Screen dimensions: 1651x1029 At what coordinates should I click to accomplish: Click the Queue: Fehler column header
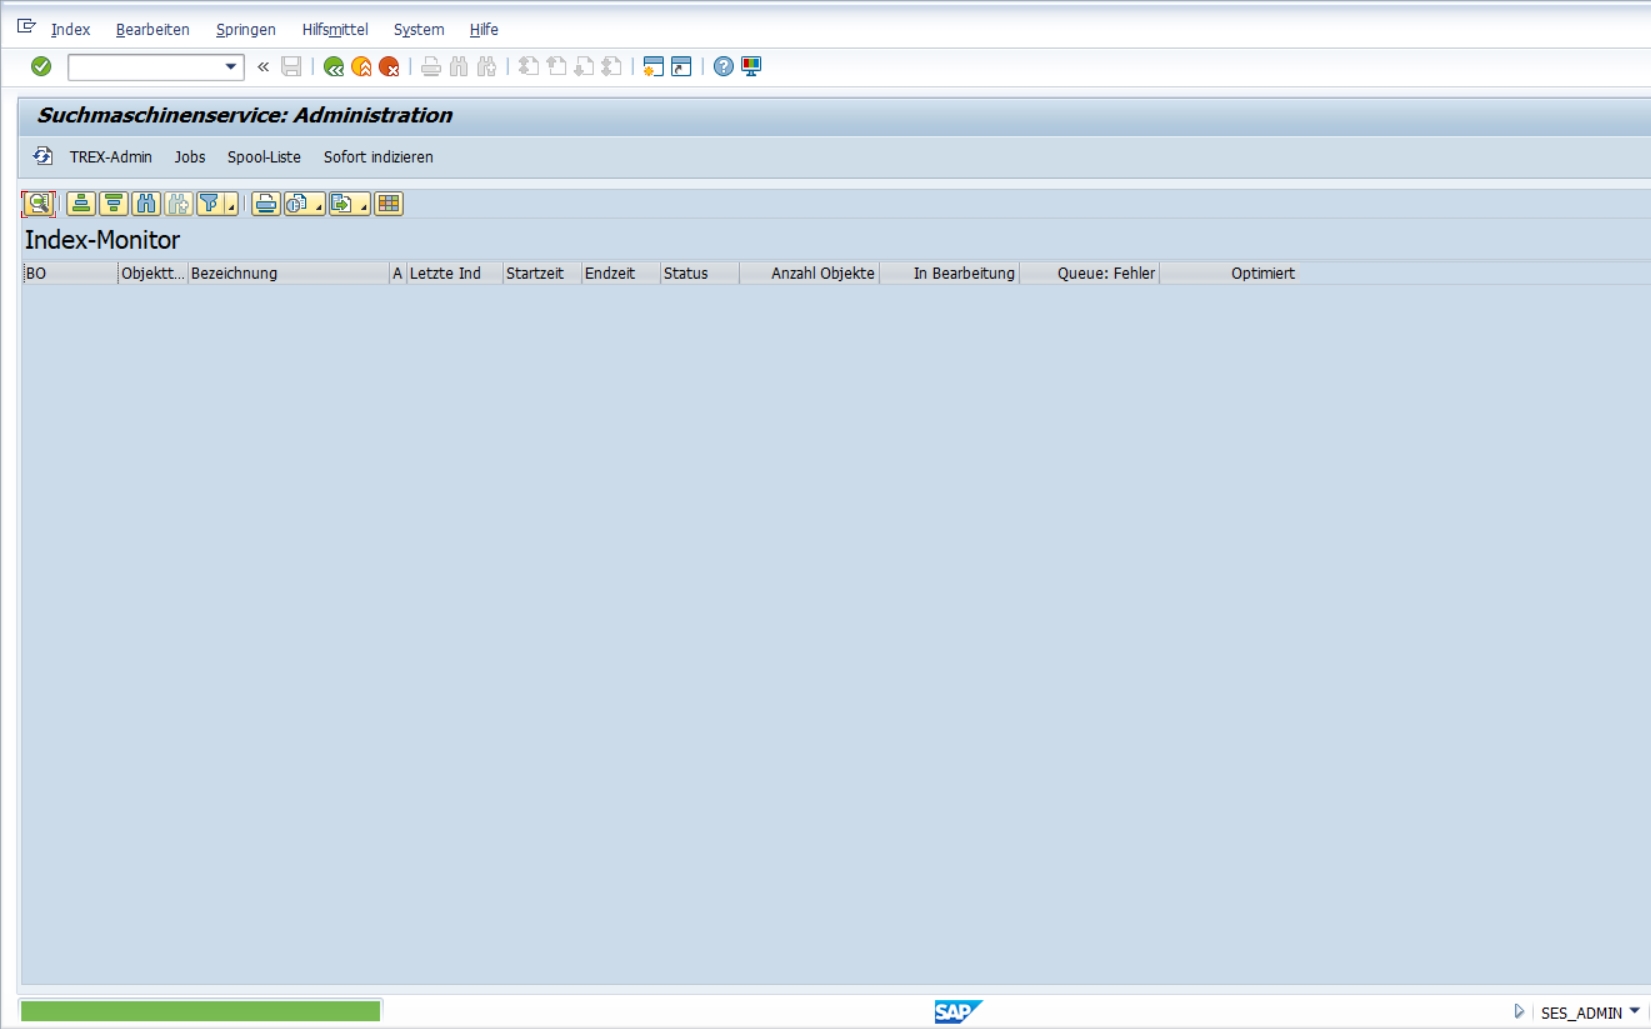point(1090,273)
